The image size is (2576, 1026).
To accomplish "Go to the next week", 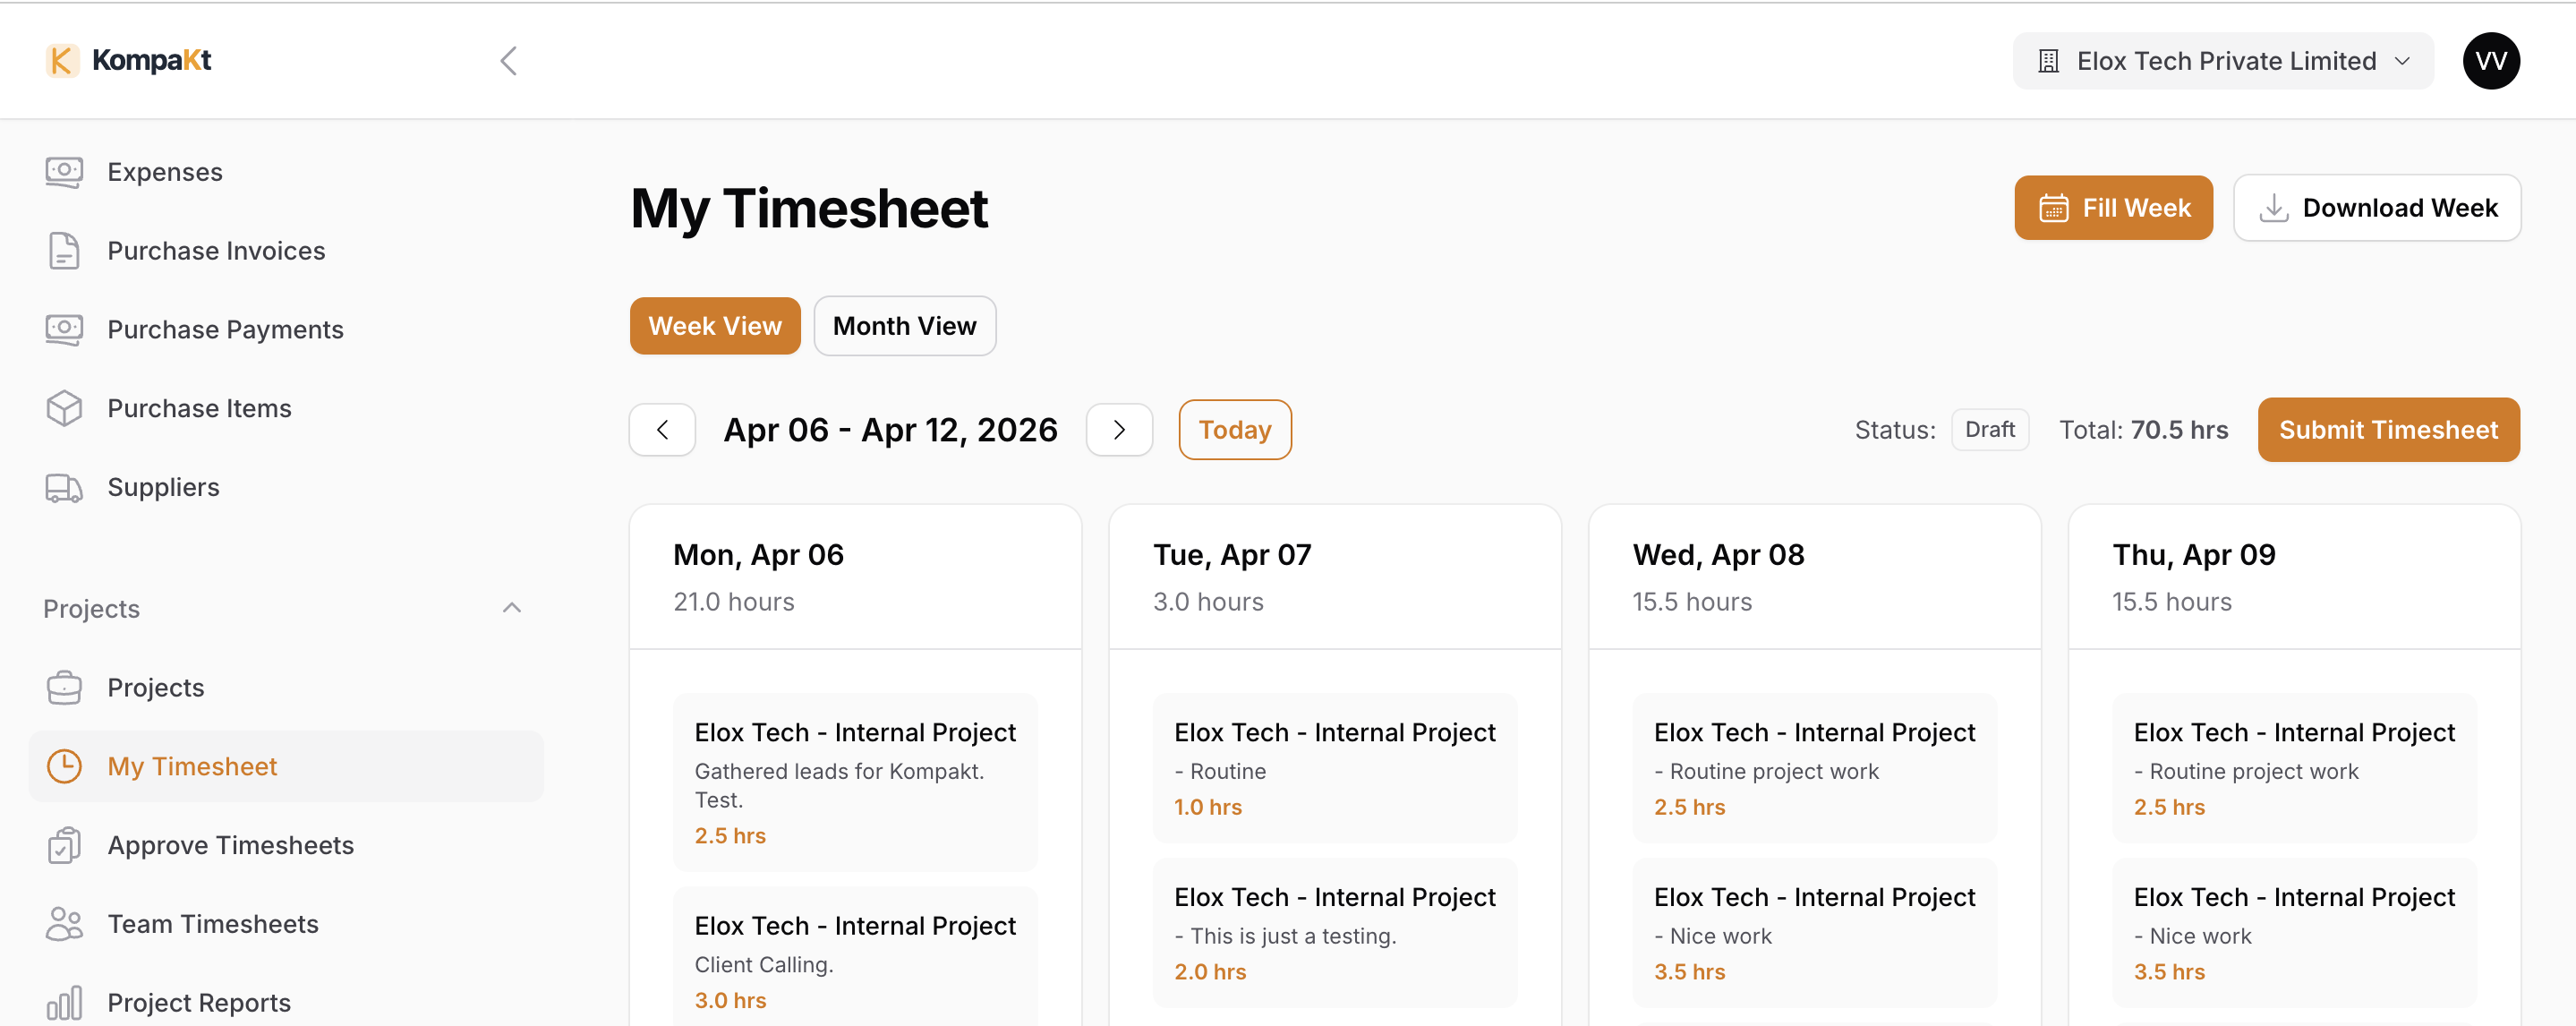I will tap(1119, 430).
